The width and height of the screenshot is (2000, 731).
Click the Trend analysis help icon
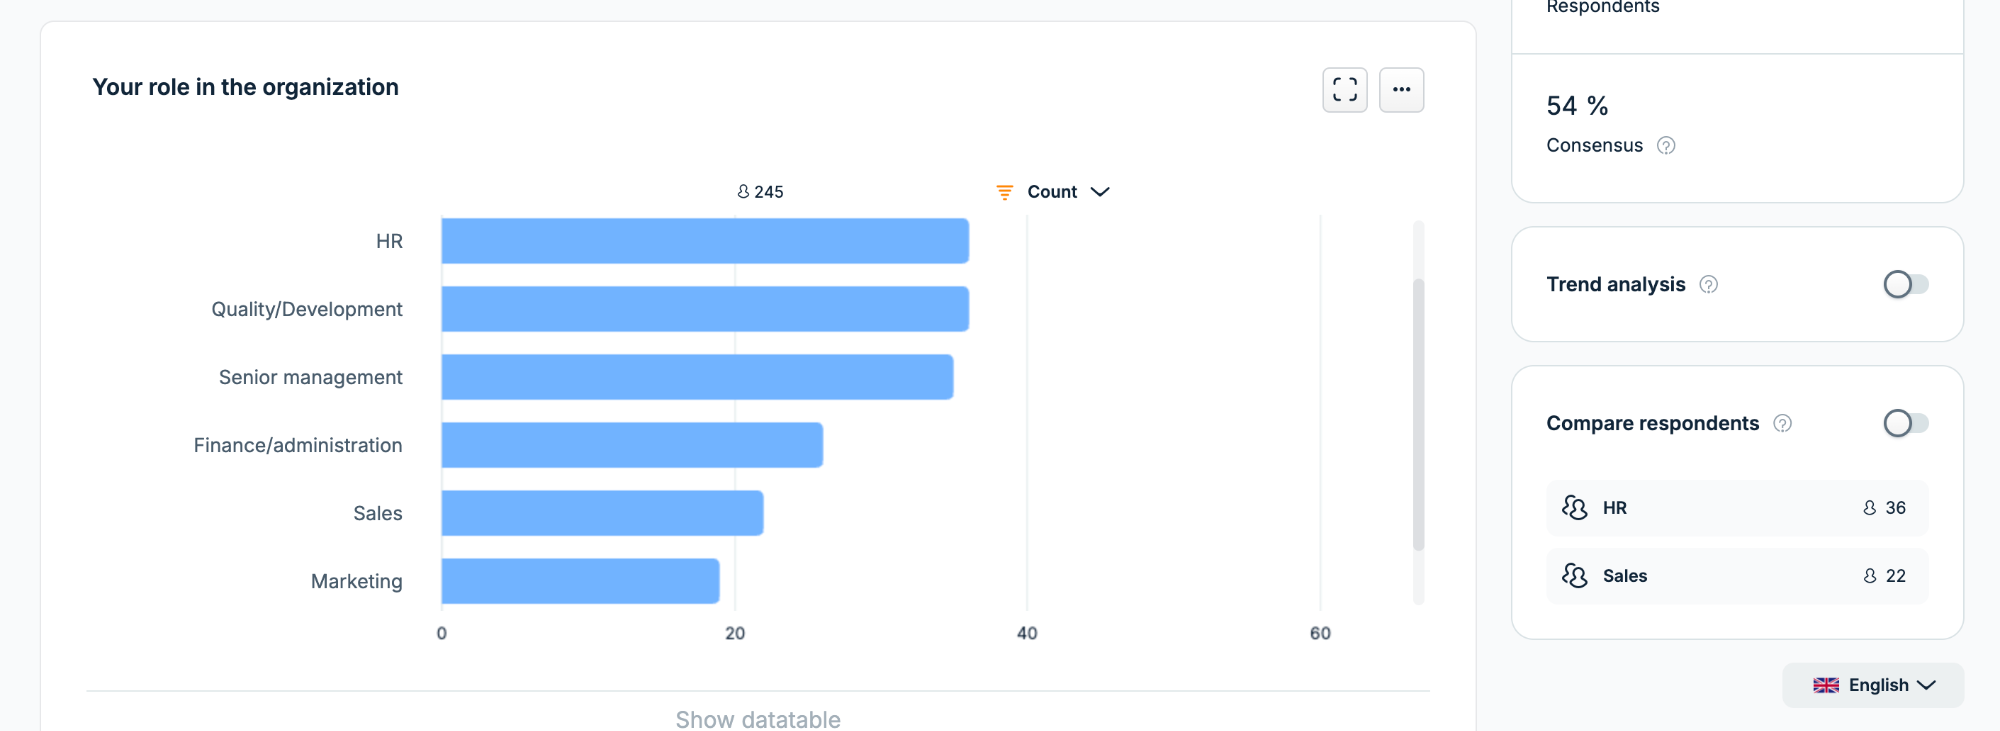point(1708,285)
